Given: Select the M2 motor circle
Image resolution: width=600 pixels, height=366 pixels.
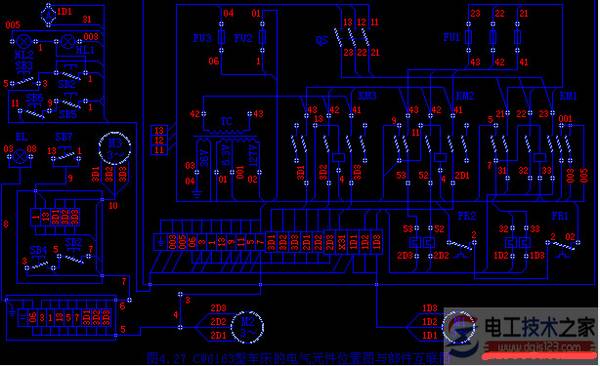Looking at the screenshot, I should (247, 326).
